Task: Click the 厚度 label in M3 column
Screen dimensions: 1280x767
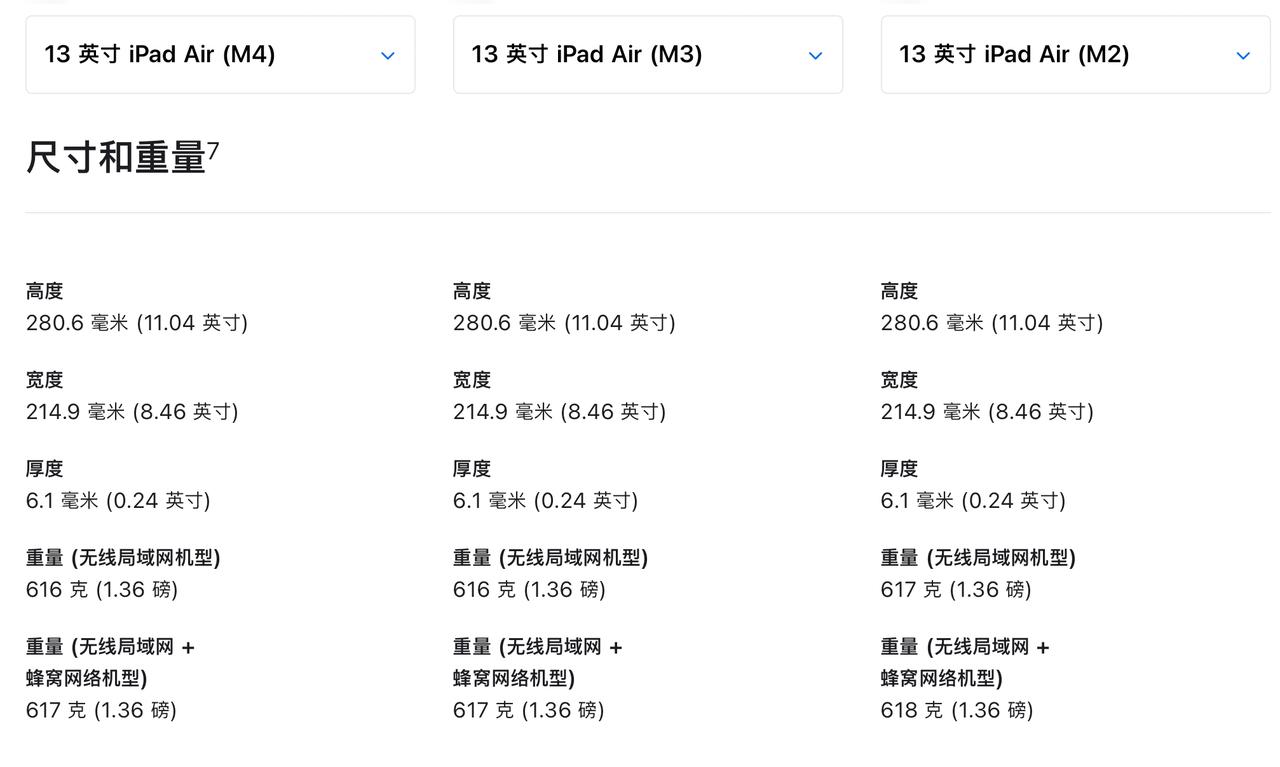Action: 472,469
